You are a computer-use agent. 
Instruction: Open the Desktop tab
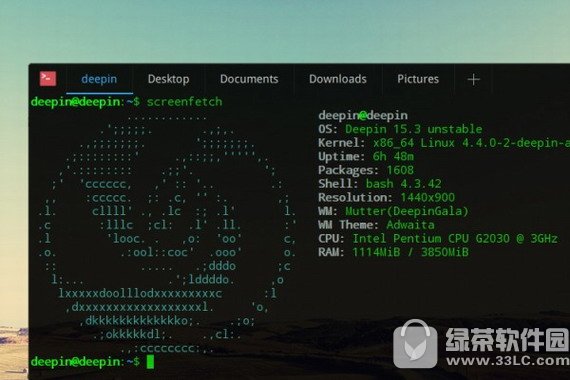tap(169, 79)
